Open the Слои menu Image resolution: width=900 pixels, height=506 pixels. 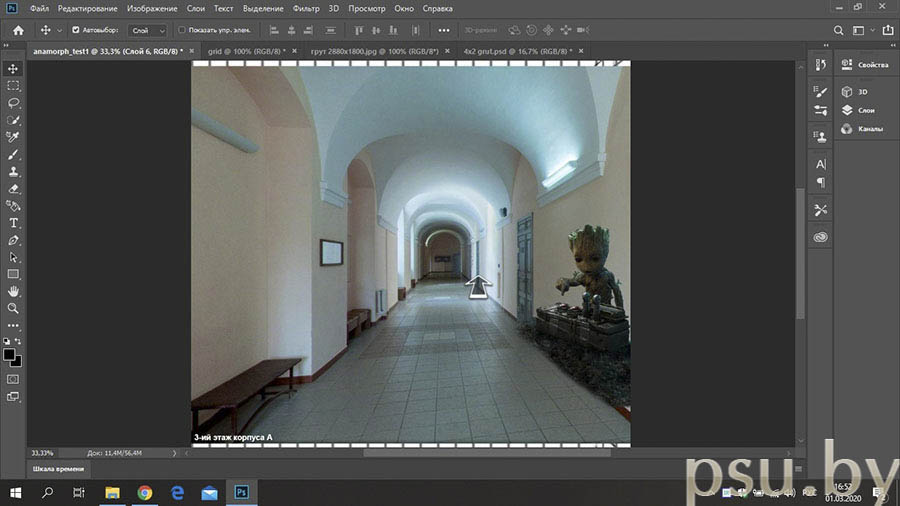point(196,9)
